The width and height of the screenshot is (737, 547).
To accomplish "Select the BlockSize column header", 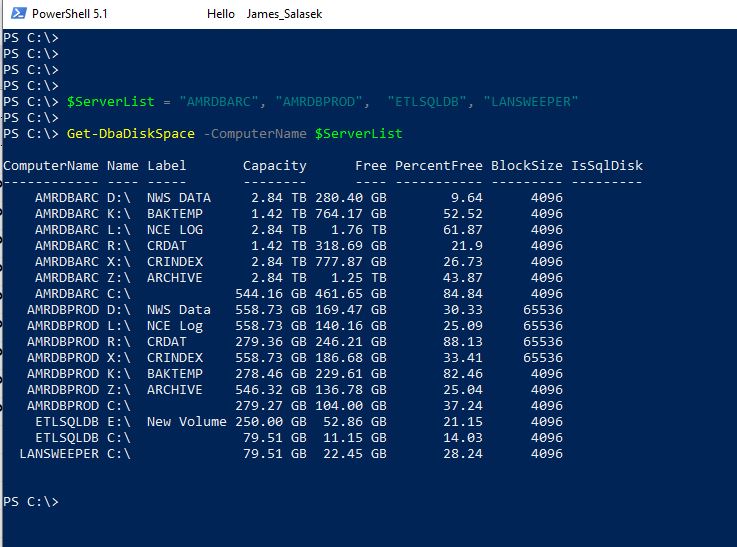I will 526,165.
